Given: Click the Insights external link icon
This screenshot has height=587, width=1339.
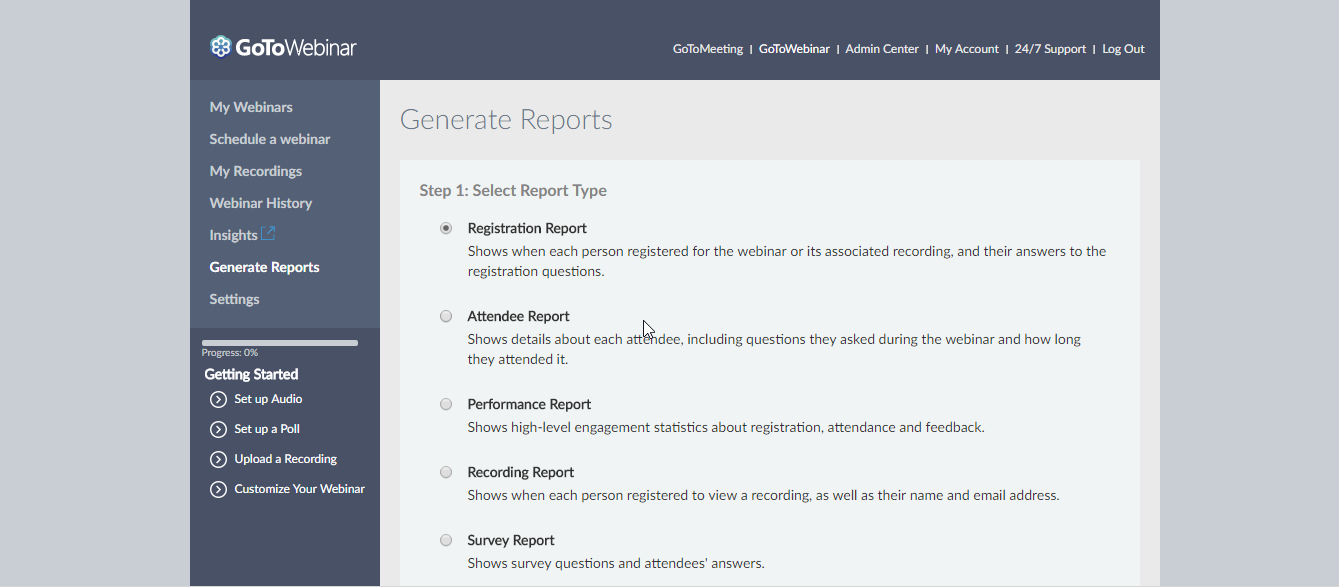Looking at the screenshot, I should (x=268, y=234).
